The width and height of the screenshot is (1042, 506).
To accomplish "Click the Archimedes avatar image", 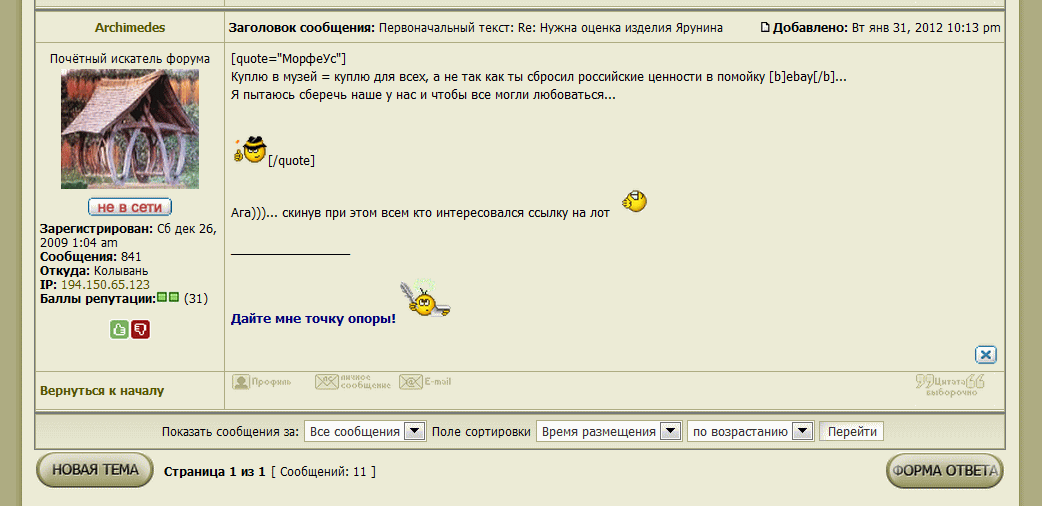I will [130, 129].
